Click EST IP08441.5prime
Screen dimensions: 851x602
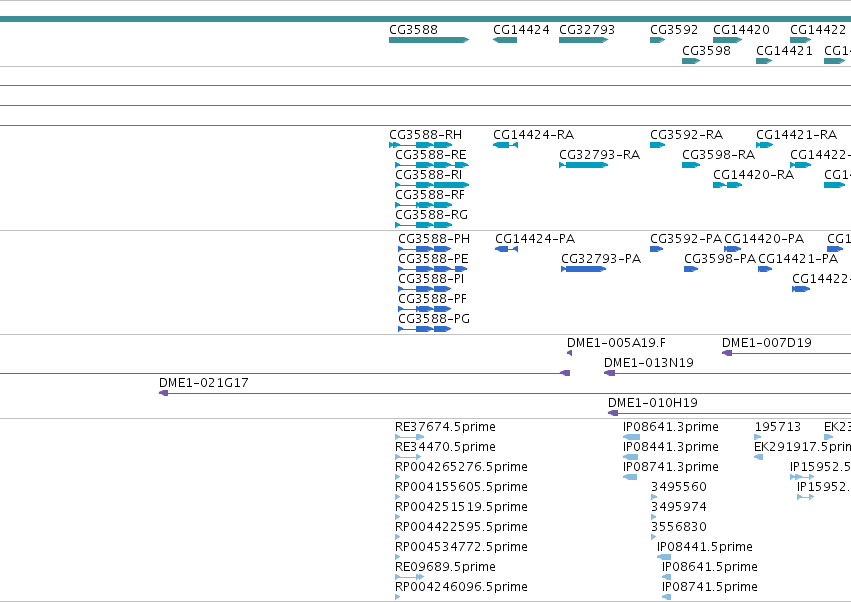click(664, 557)
